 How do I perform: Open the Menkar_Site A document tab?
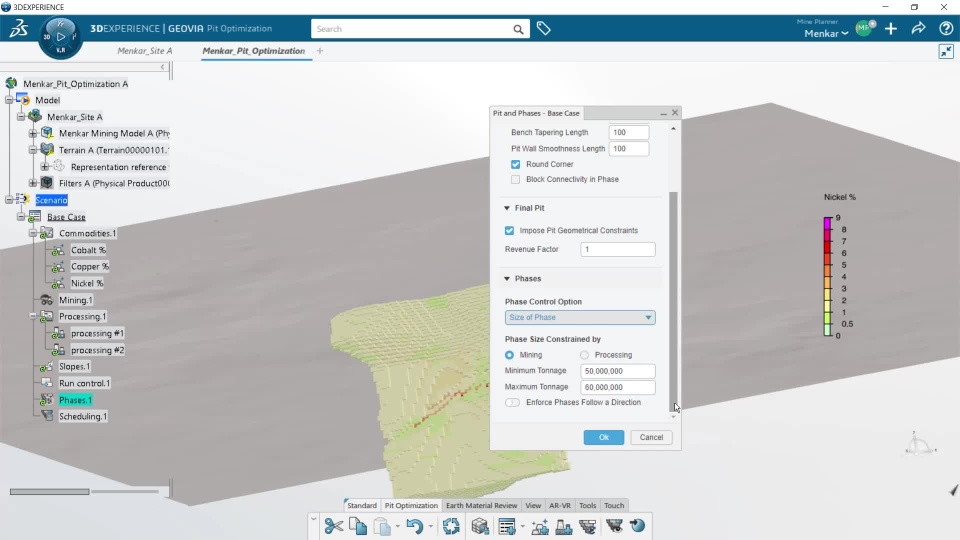click(144, 51)
